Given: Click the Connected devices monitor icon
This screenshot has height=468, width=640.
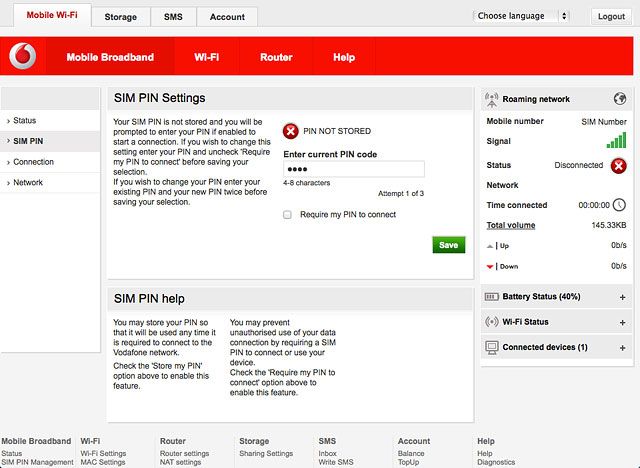Looking at the screenshot, I should pyautogui.click(x=492, y=348).
